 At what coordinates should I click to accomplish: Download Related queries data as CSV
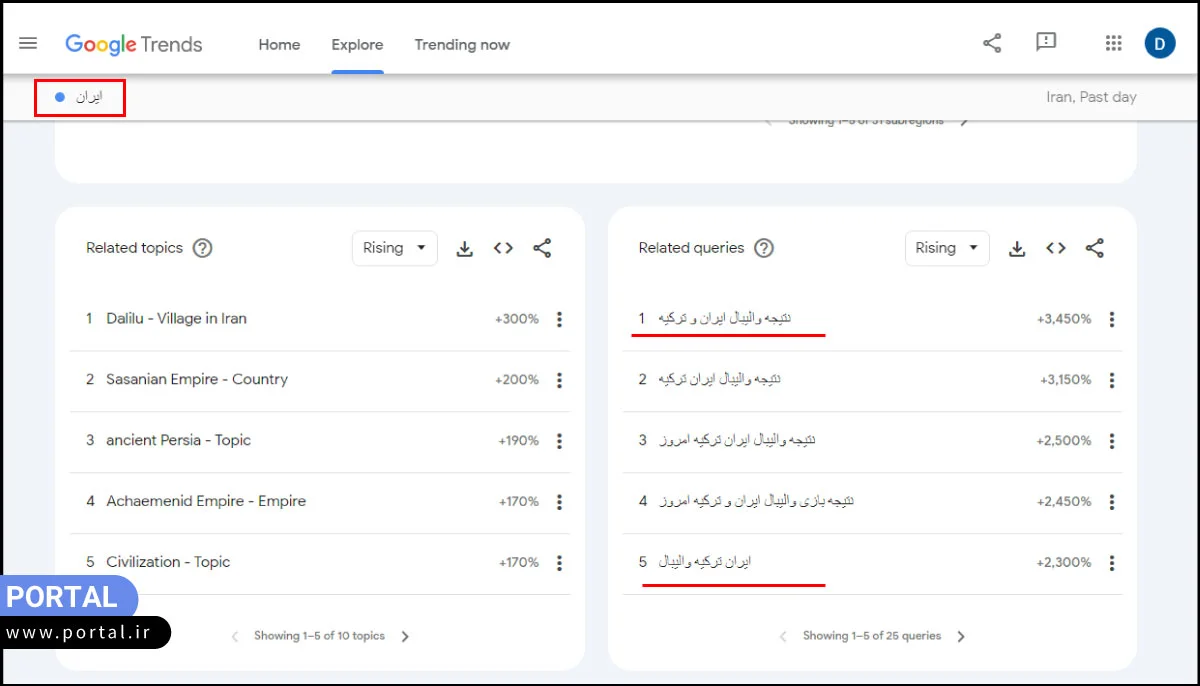click(x=1017, y=248)
